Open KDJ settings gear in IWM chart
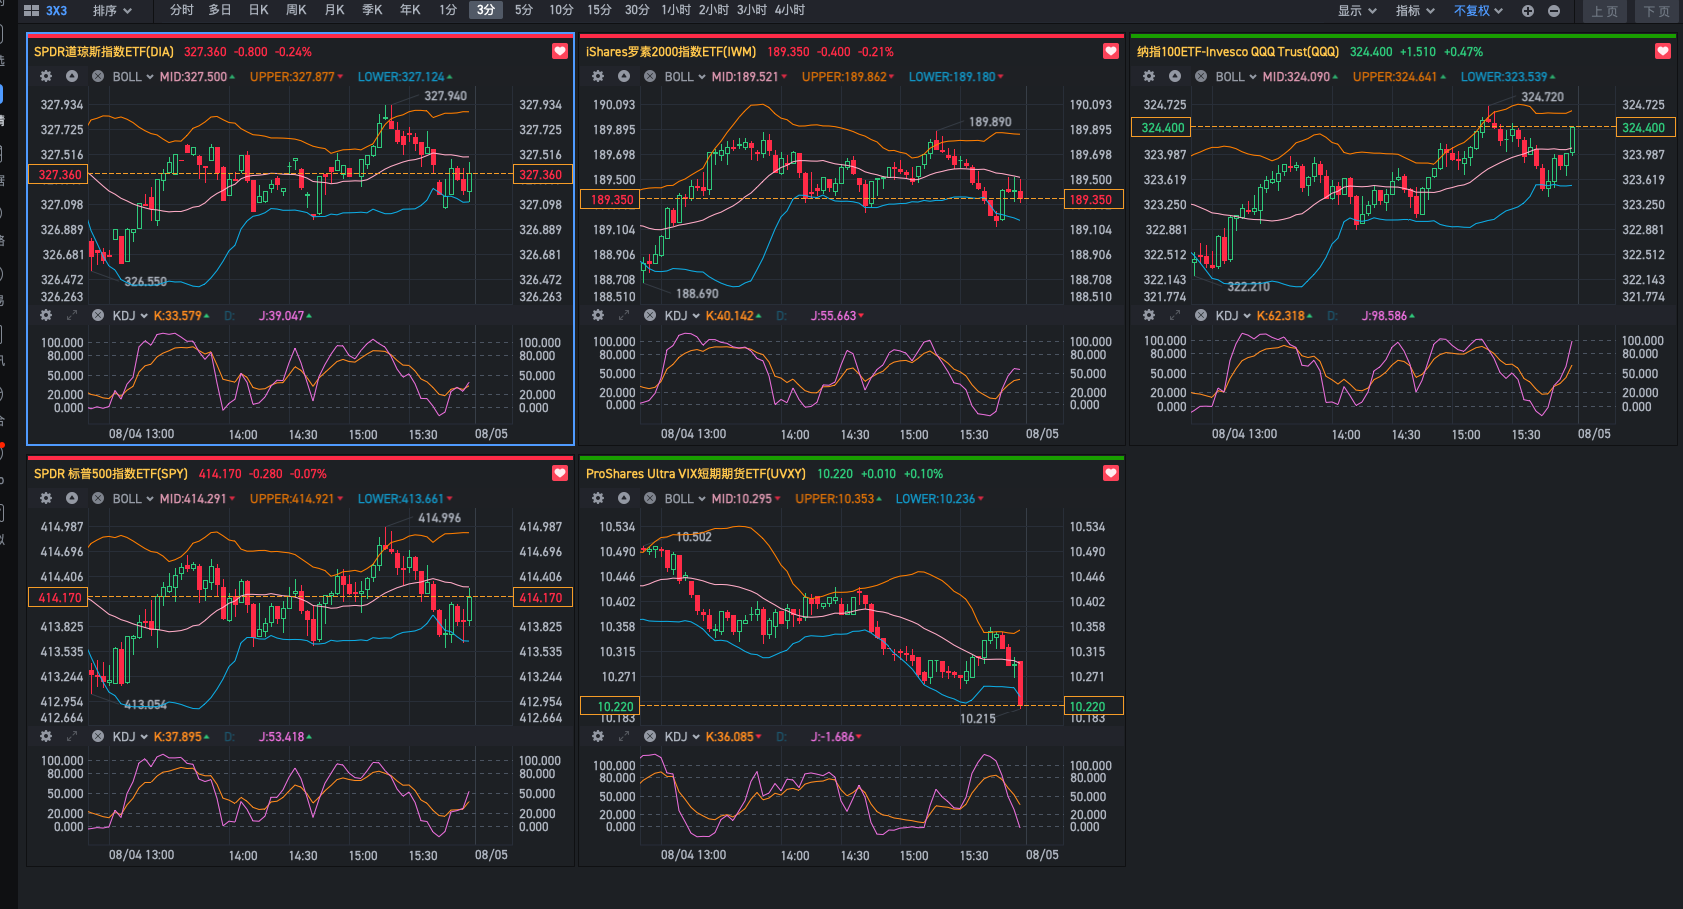 click(x=598, y=316)
